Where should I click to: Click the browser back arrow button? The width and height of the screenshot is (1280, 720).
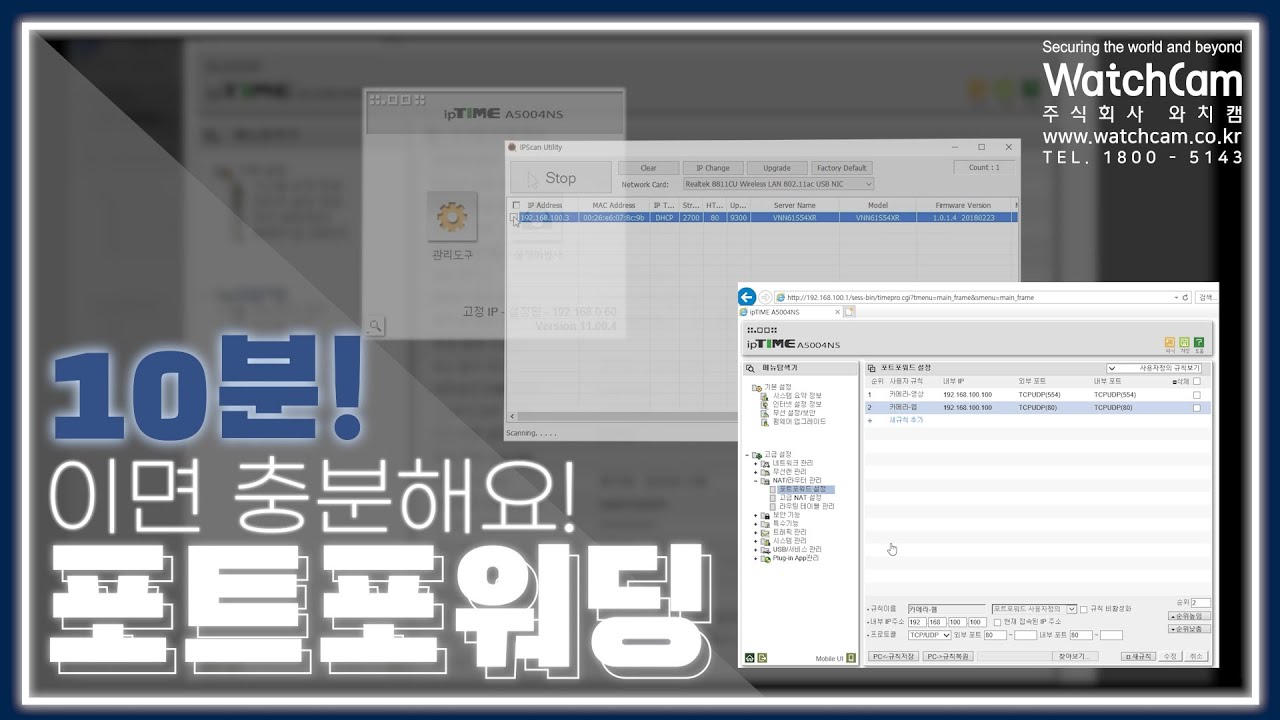[x=746, y=297]
